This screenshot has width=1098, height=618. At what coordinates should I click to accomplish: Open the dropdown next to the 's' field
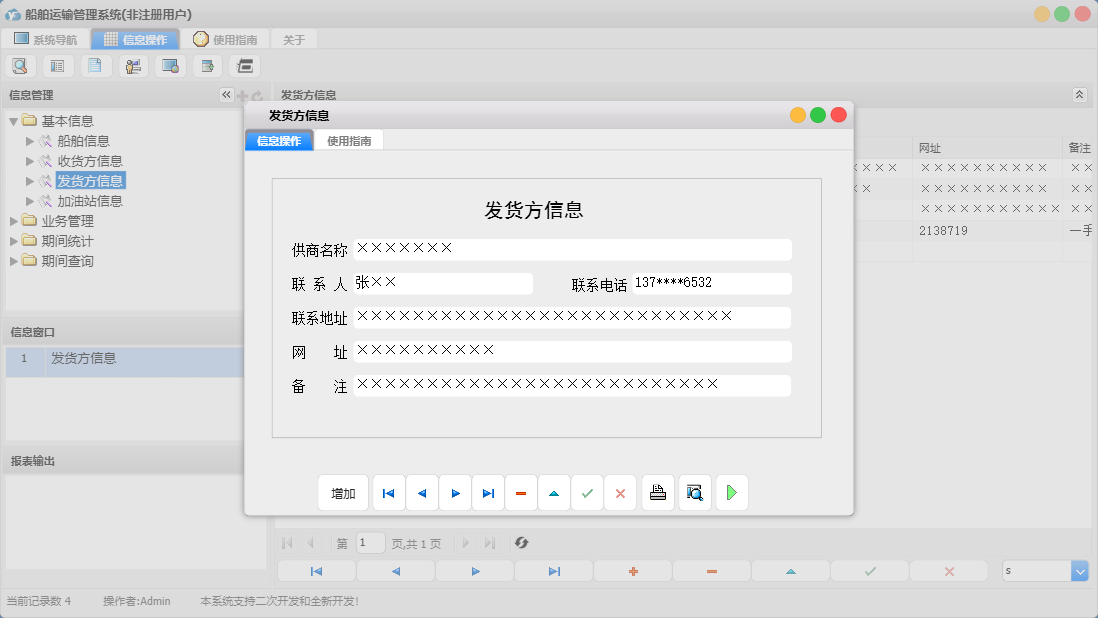[x=1078, y=569]
